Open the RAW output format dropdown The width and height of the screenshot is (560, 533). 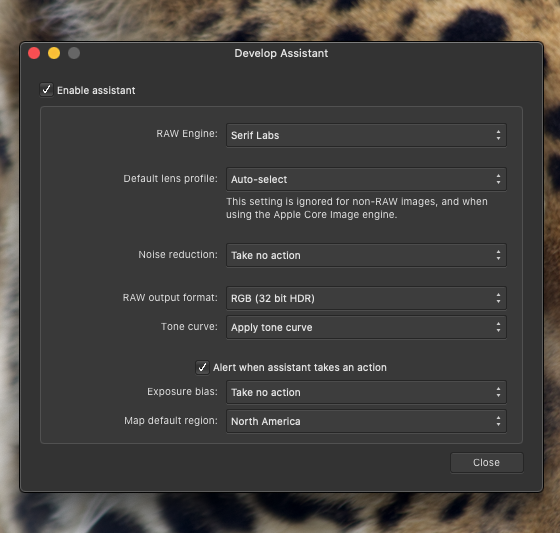pos(366,298)
